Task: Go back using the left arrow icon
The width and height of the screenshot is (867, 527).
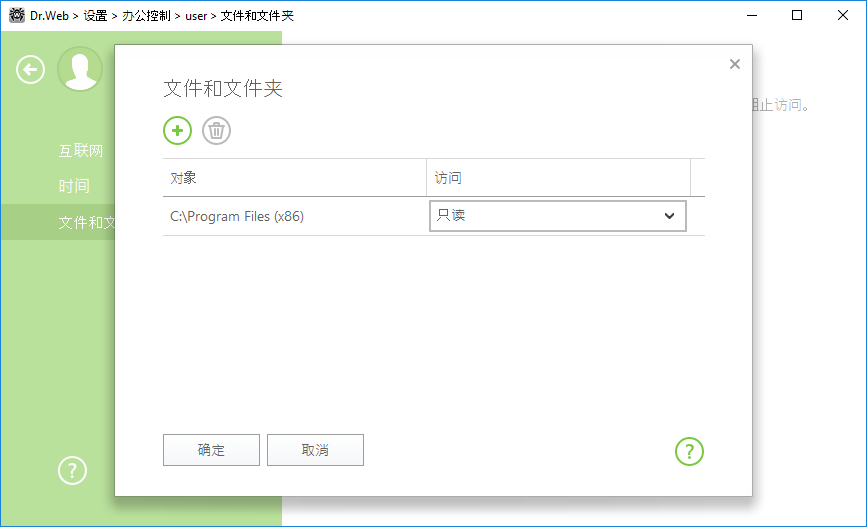Action: [x=31, y=69]
